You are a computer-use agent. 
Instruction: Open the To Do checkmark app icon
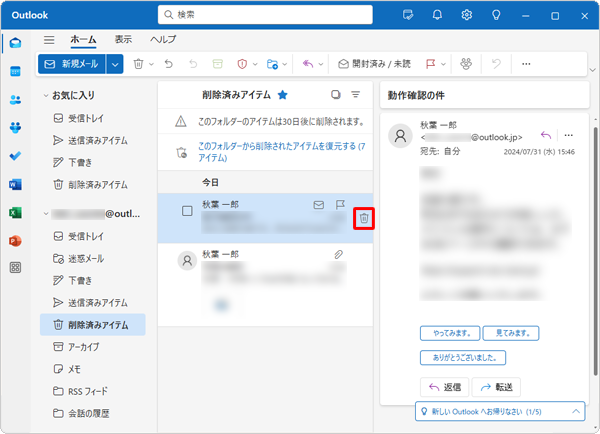(15, 156)
